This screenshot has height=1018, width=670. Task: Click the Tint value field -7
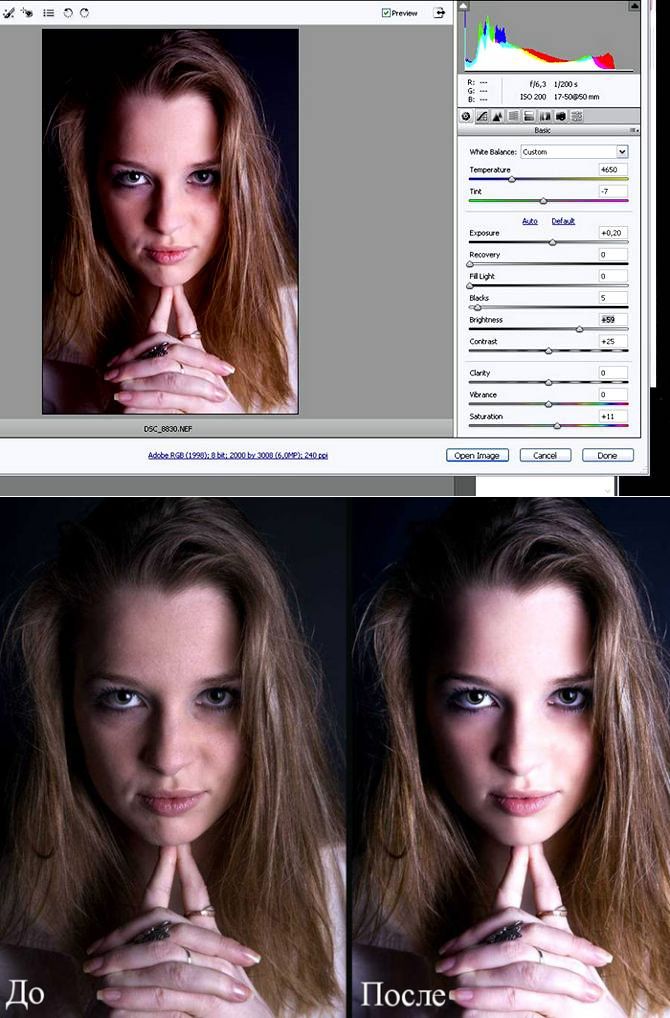(x=613, y=191)
